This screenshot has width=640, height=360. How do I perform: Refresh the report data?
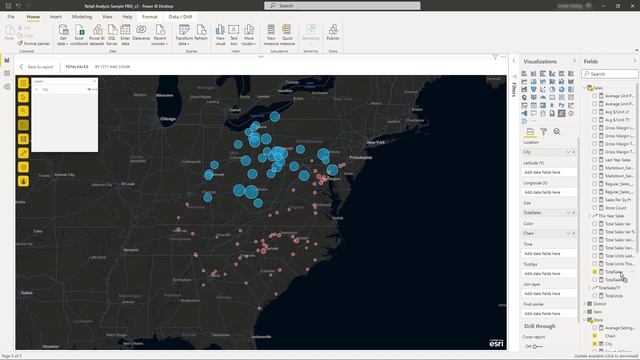201,33
